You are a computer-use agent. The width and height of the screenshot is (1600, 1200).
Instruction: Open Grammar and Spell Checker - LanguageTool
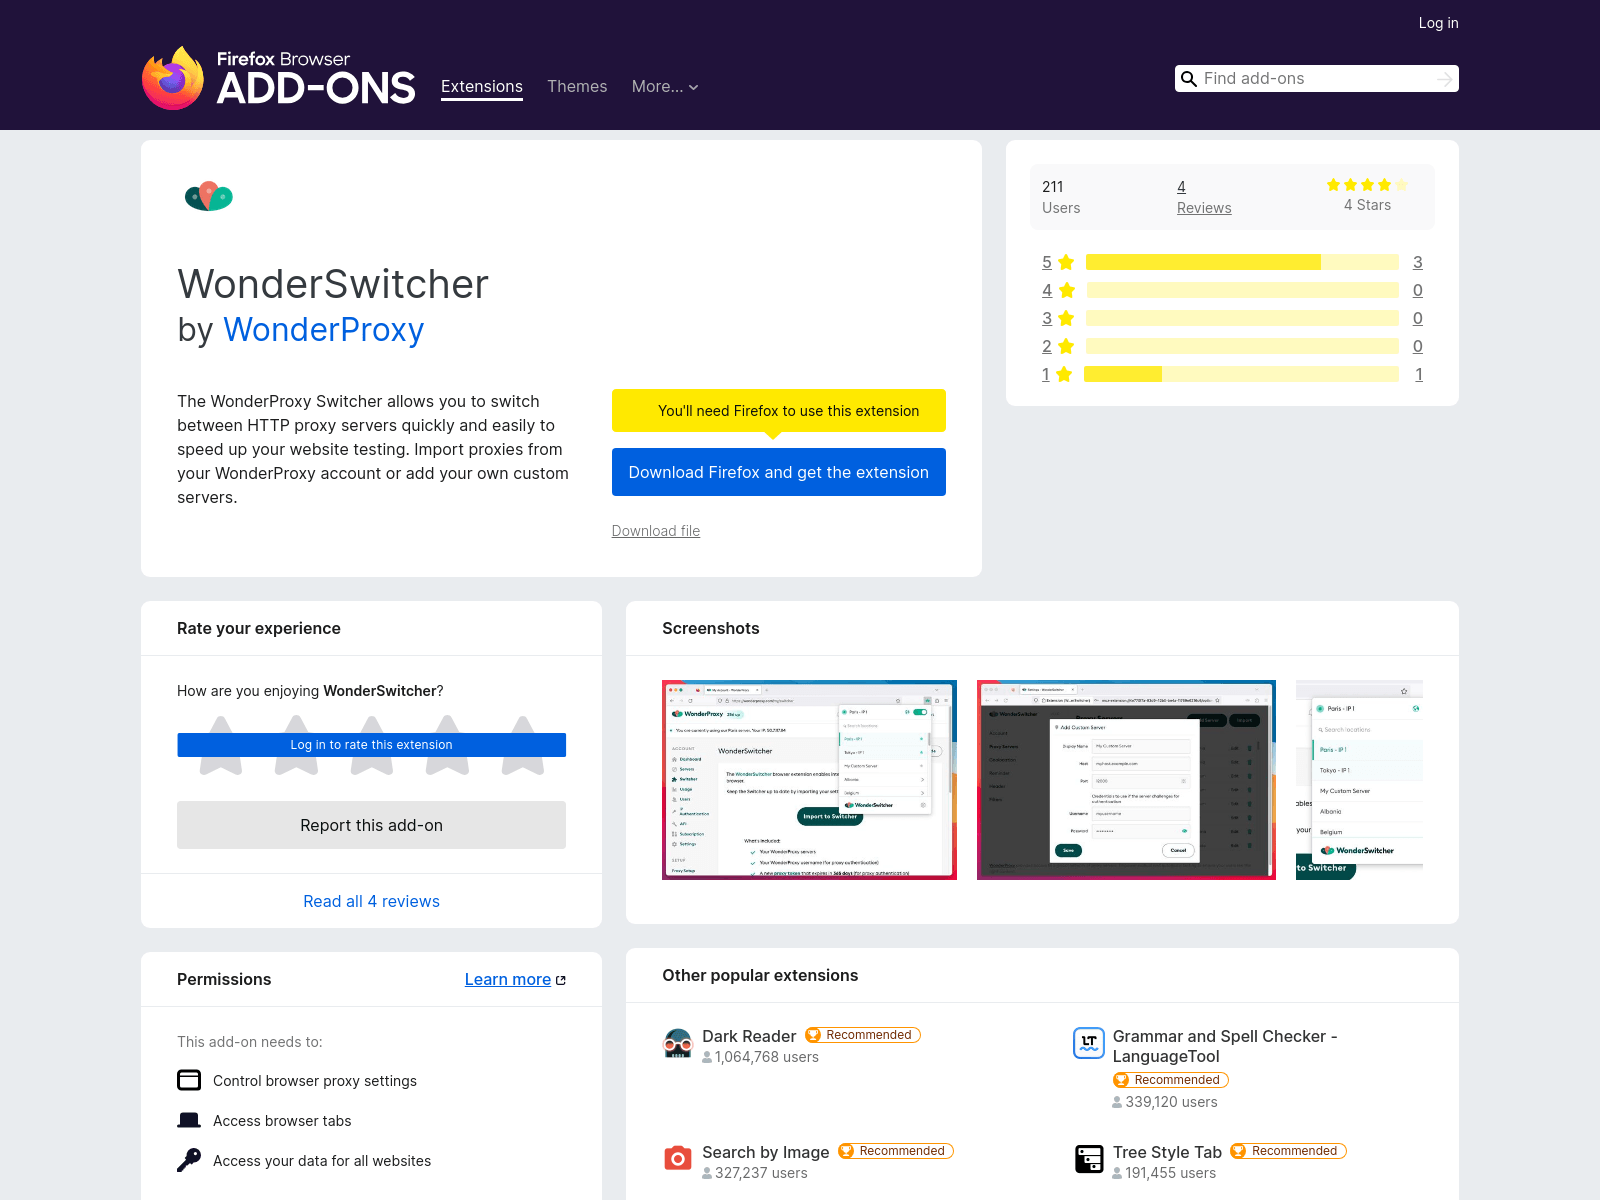1225,1046
